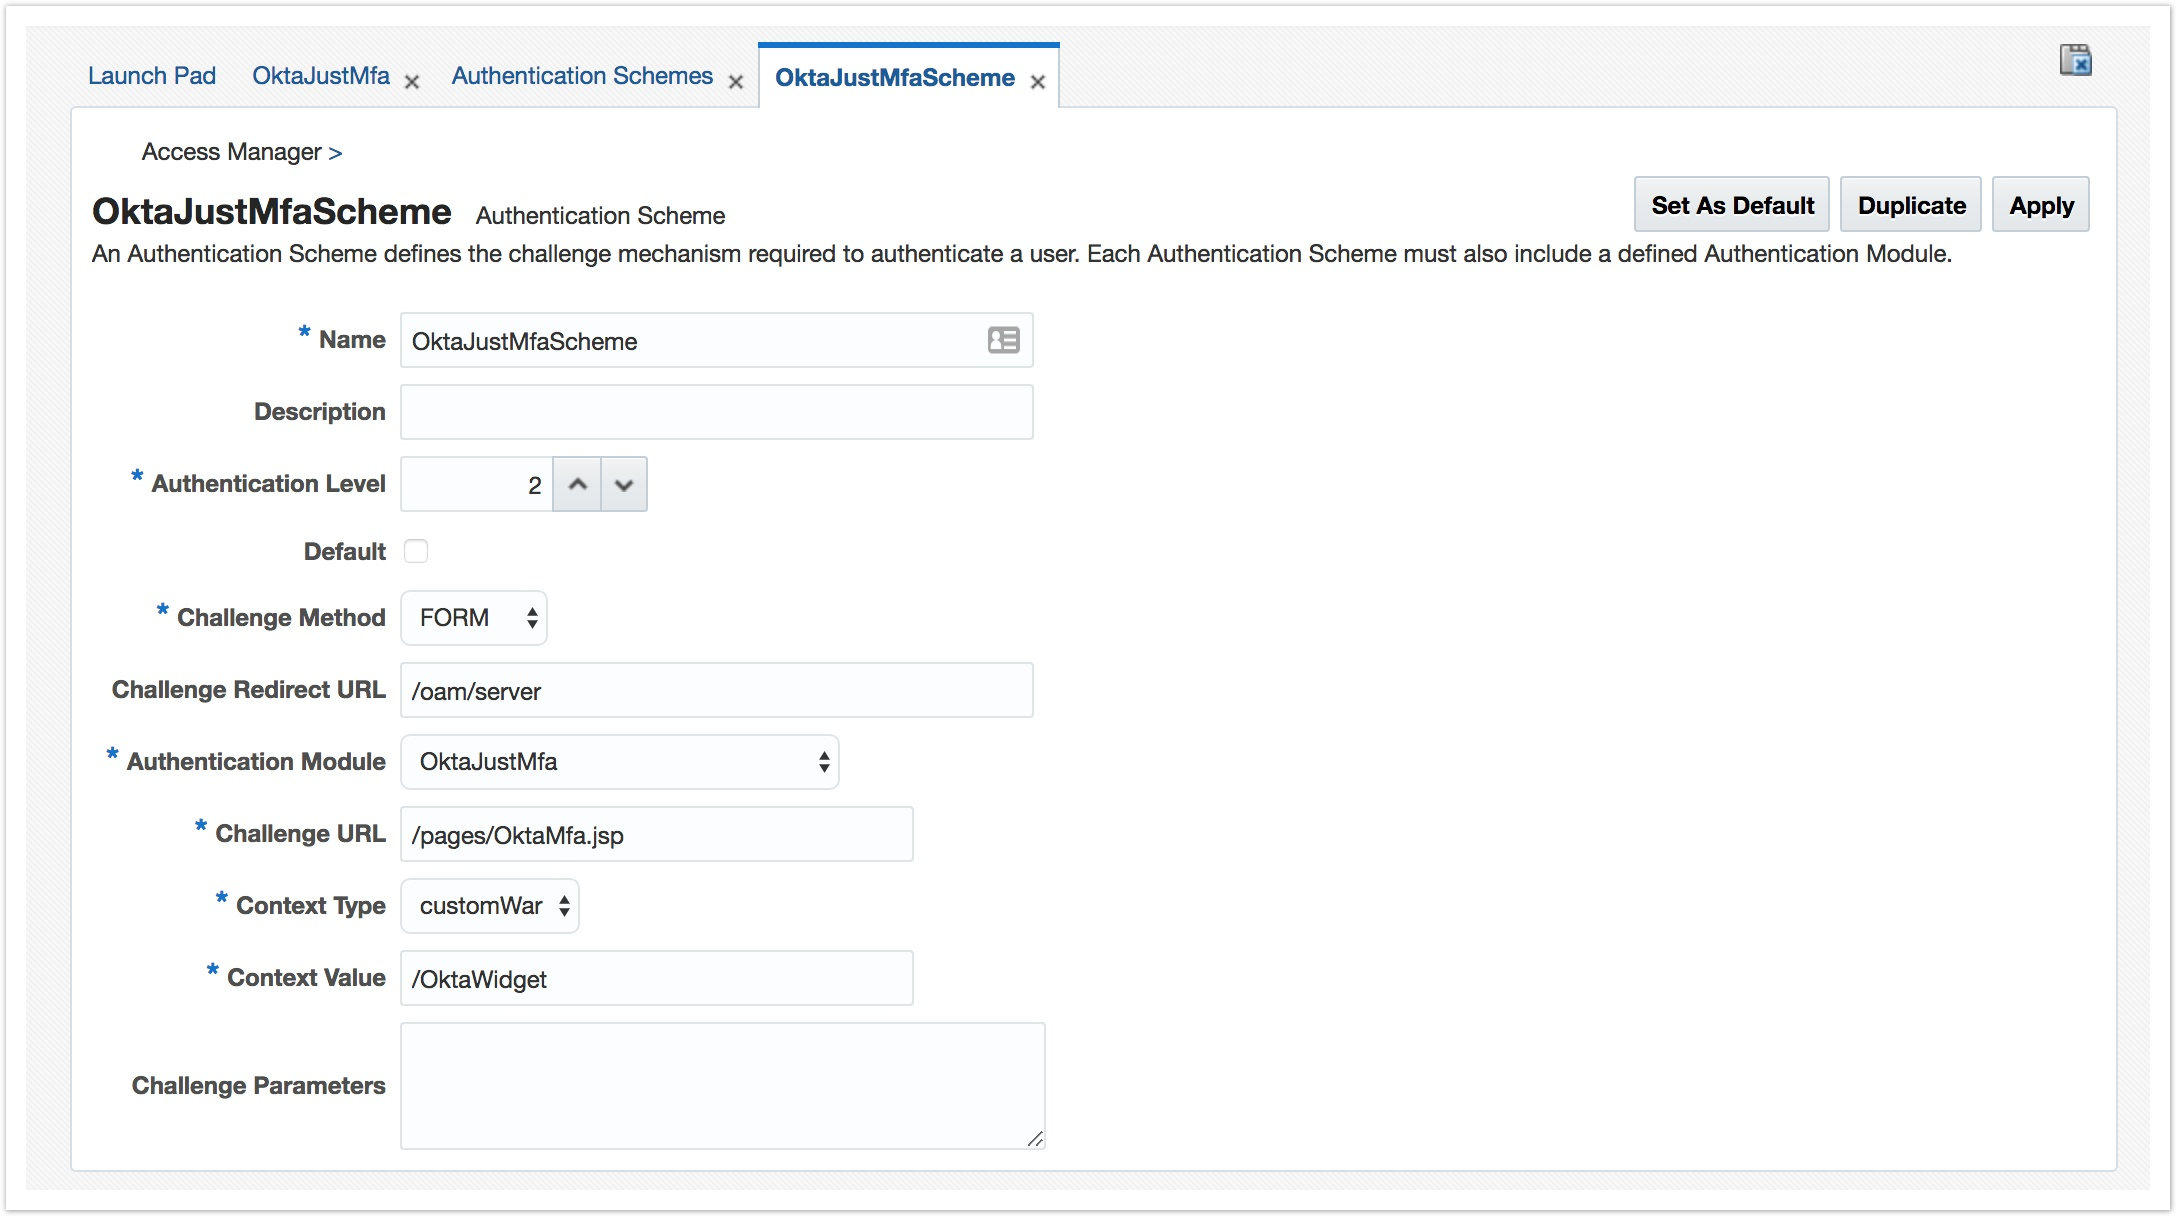This screenshot has height=1216, width=2176.
Task: Click the Apply button
Action: click(x=2040, y=205)
